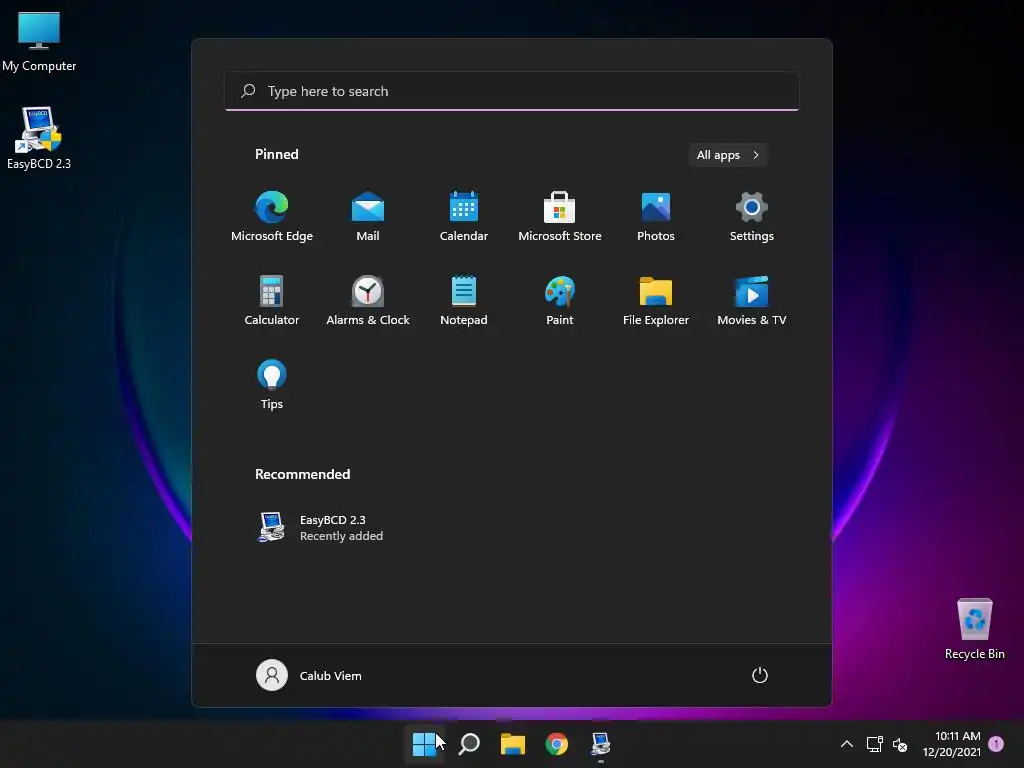
Task: Click the Power button in Start menu
Action: (760, 675)
